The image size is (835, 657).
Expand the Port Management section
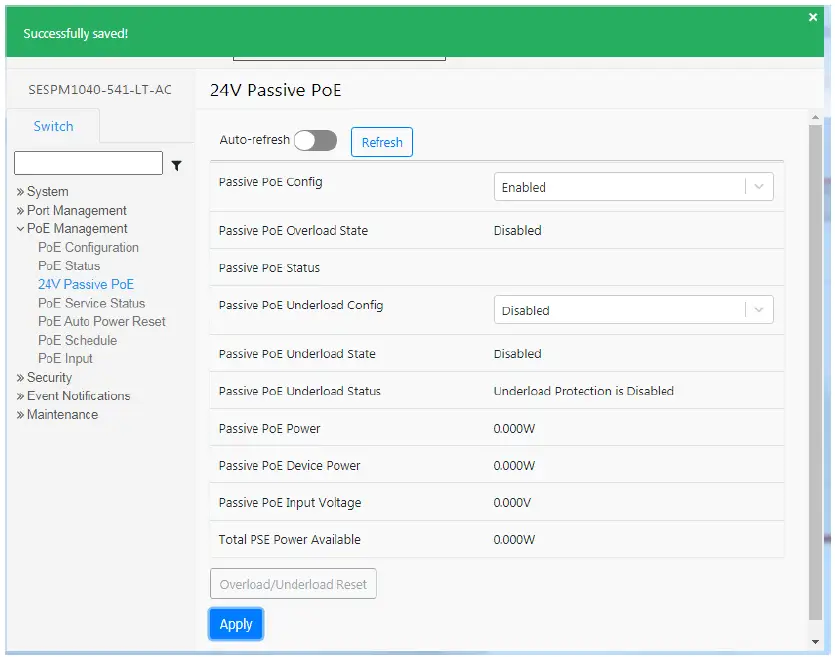(x=76, y=210)
